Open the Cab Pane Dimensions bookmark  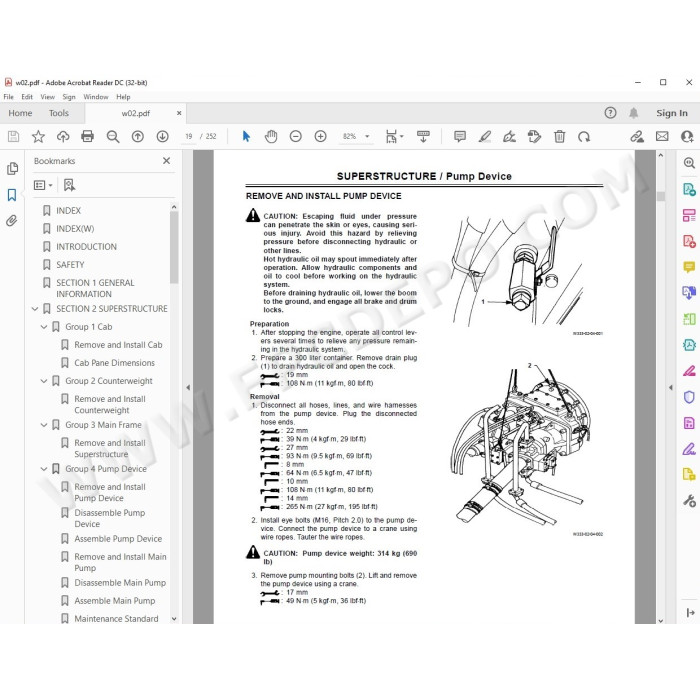[x=114, y=363]
